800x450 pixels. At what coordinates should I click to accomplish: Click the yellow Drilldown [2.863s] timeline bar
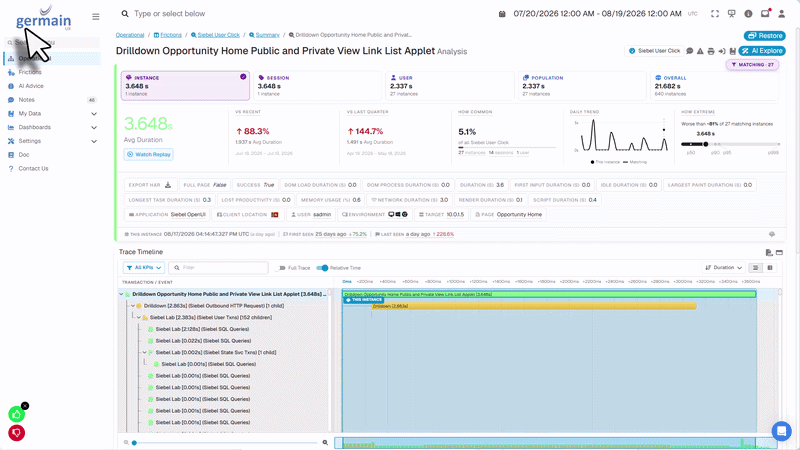point(534,306)
